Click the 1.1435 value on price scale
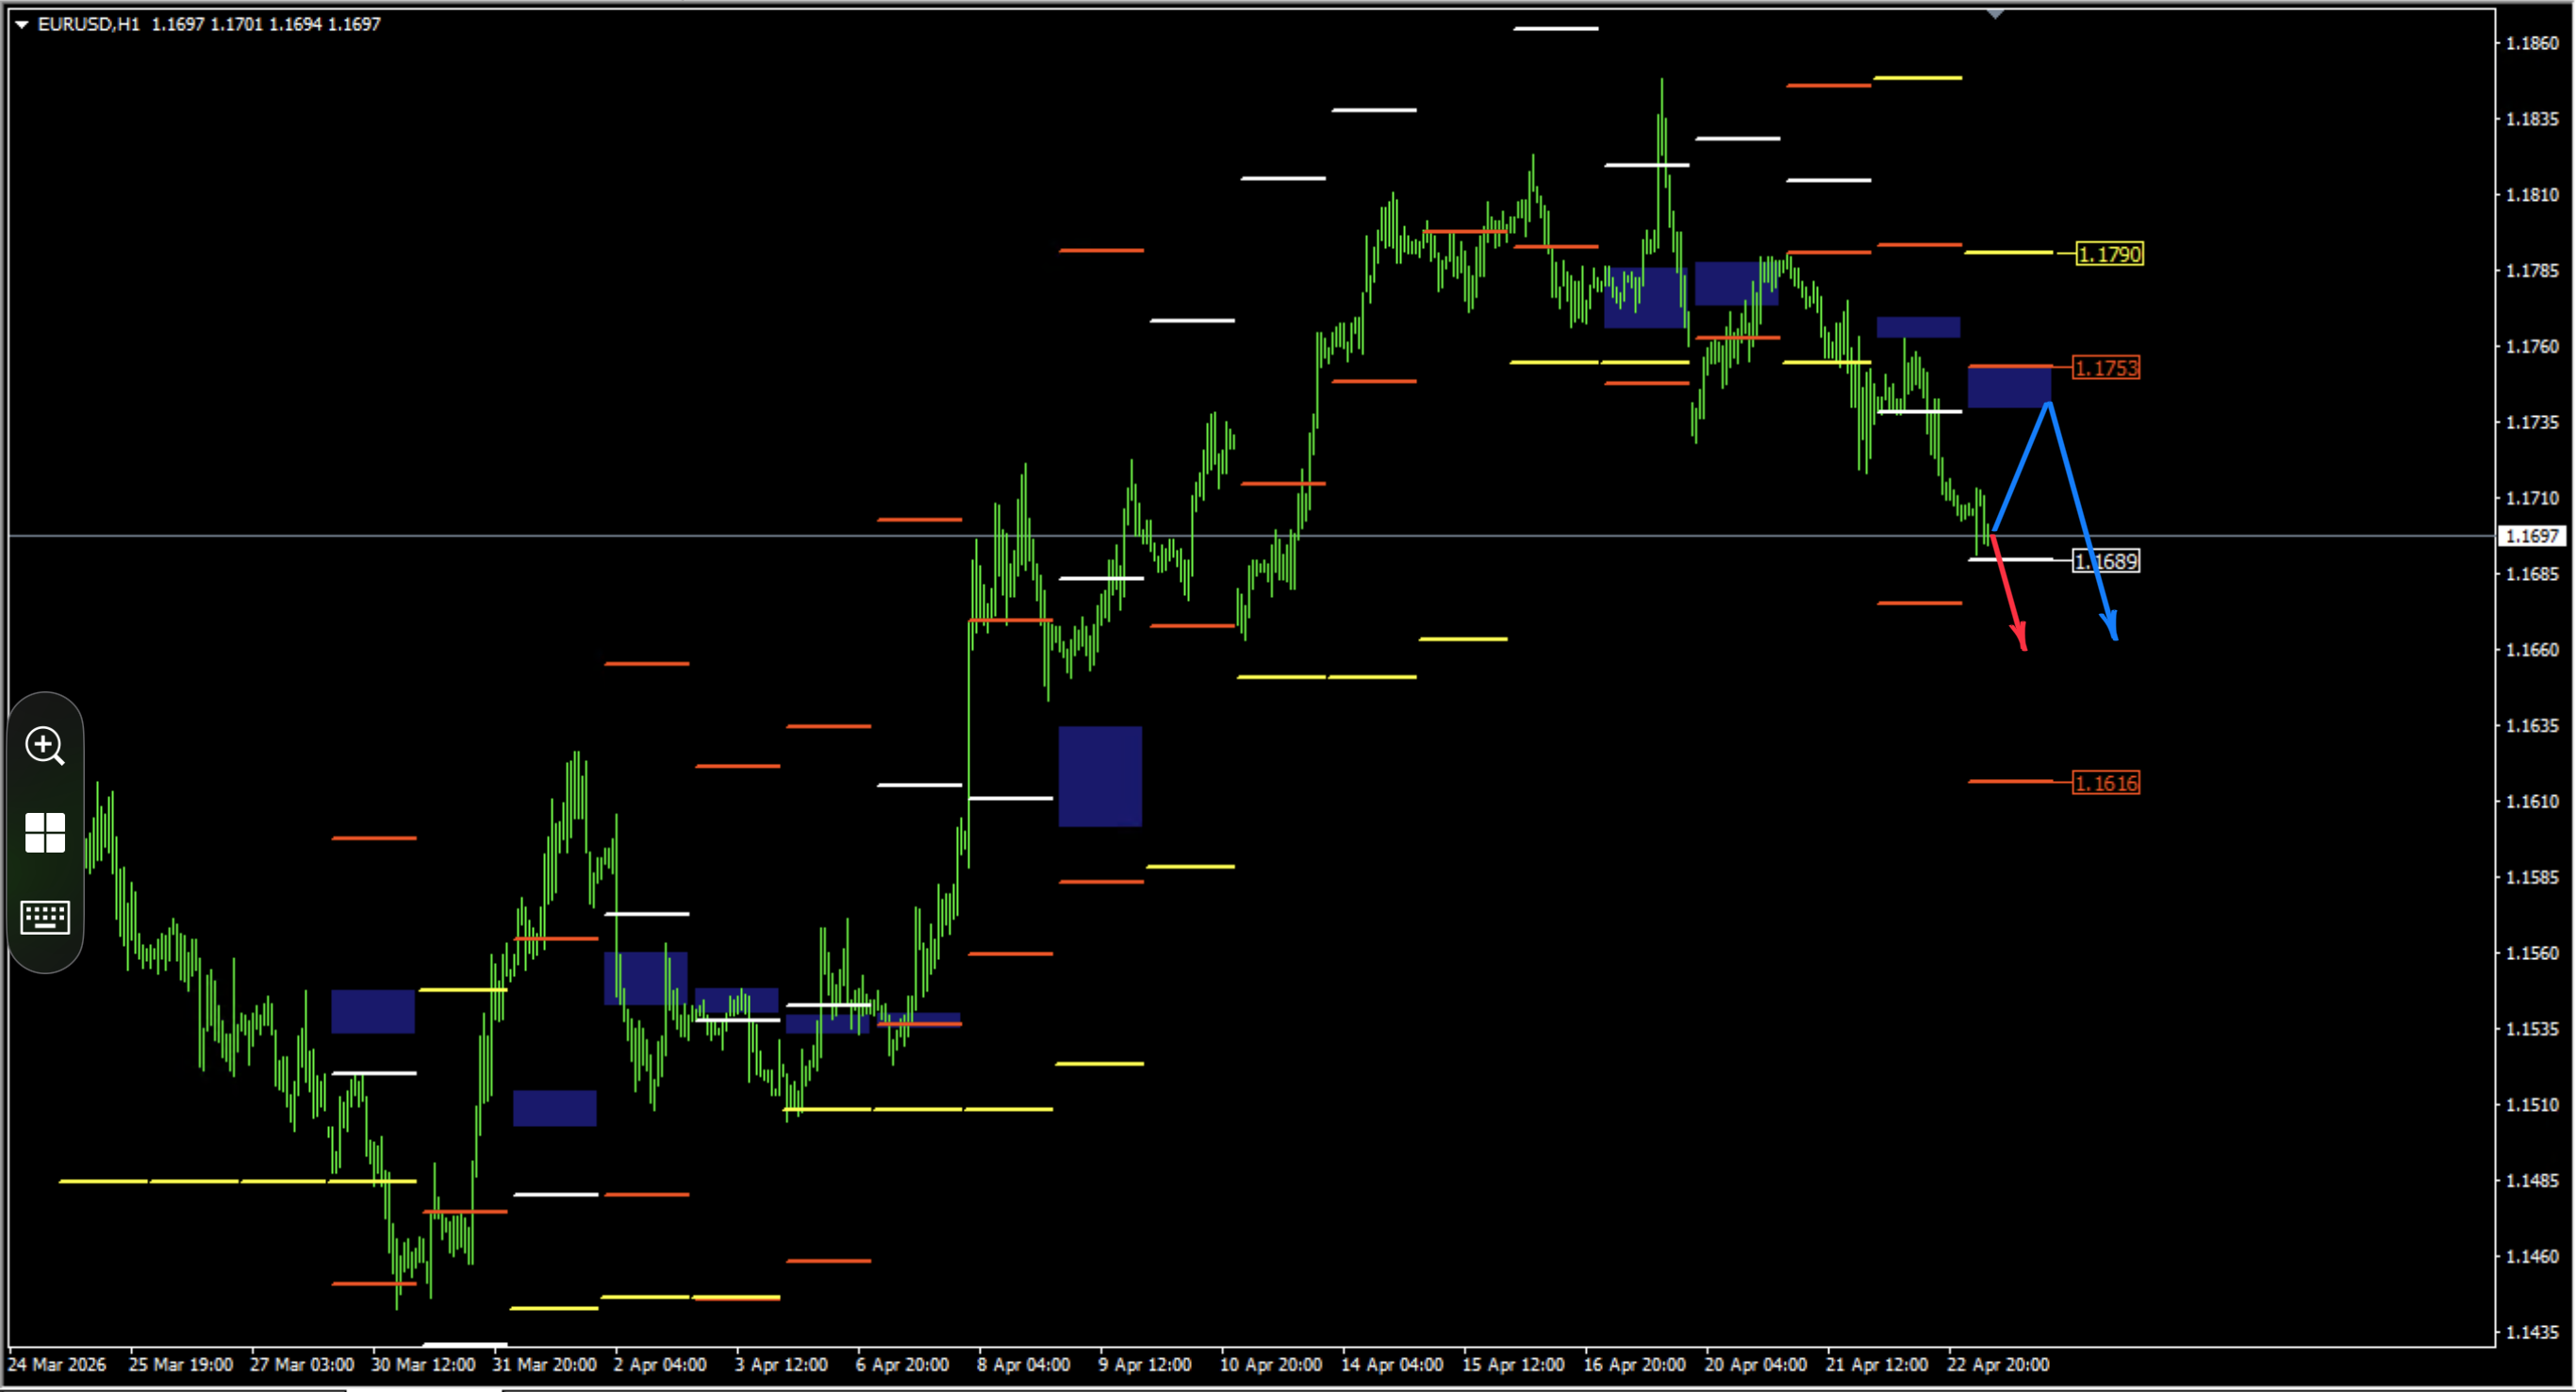The height and width of the screenshot is (1392, 2576). pyautogui.click(x=2532, y=1332)
